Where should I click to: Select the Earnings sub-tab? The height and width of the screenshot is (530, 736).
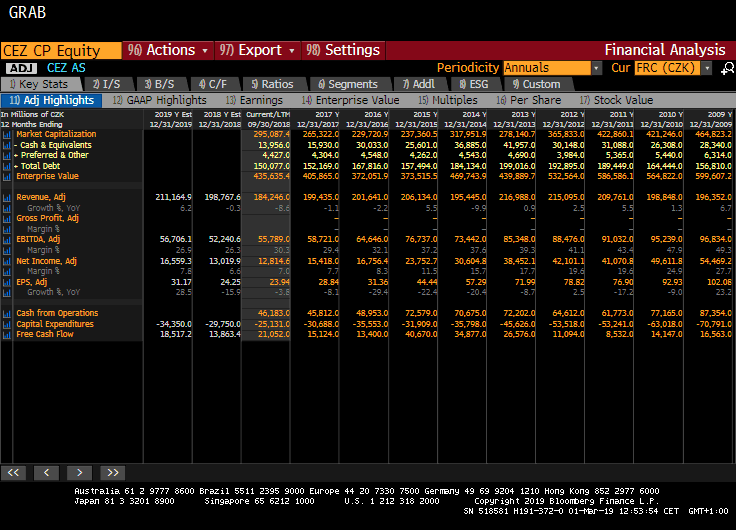pos(254,100)
